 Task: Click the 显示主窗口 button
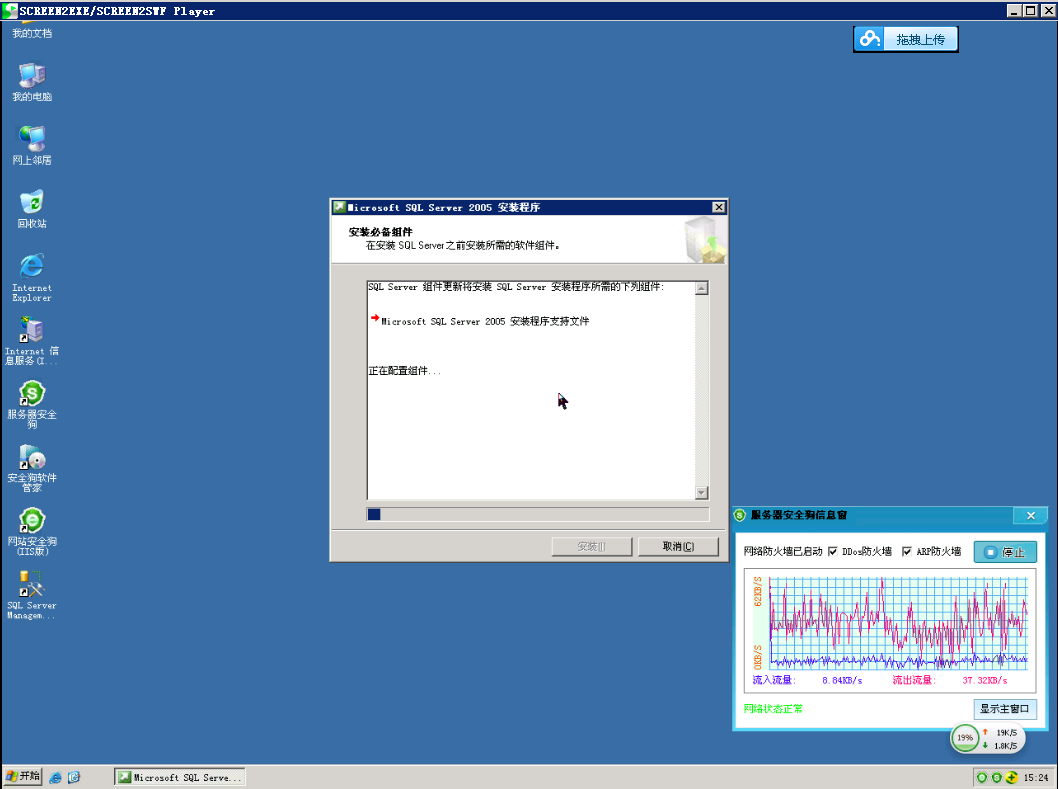(x=1004, y=709)
